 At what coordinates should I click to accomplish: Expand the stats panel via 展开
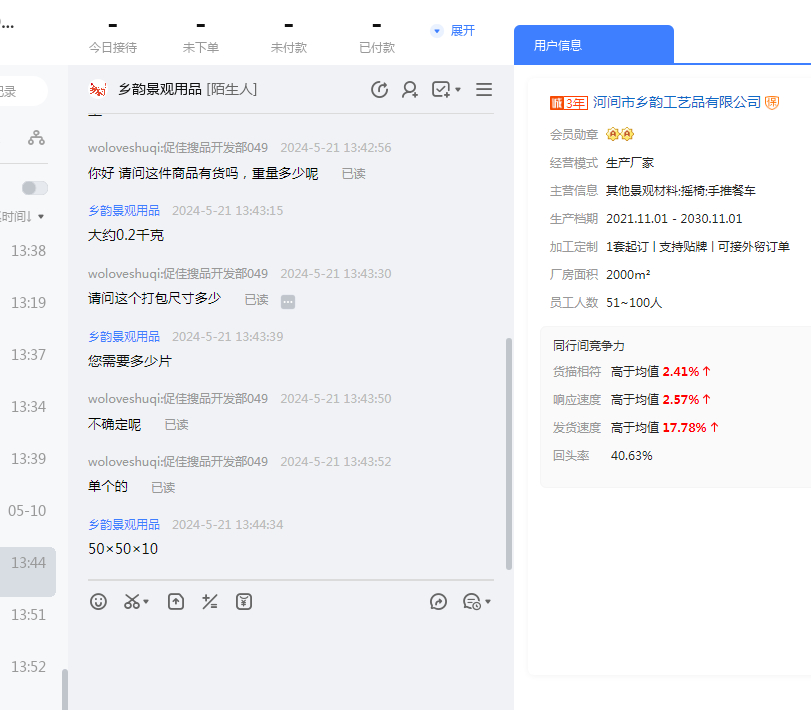point(453,31)
